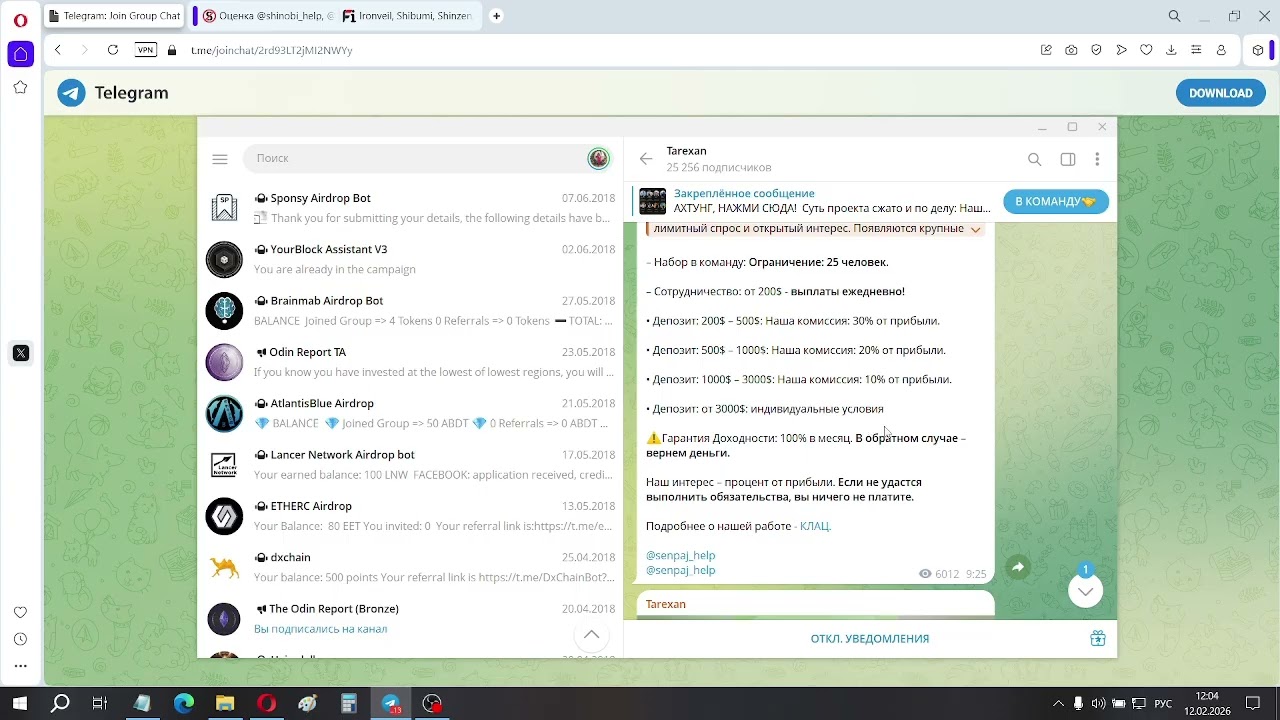Open Brainmab Airdrop Bot chat
This screenshot has height=720, width=1280.
pyautogui.click(x=410, y=311)
